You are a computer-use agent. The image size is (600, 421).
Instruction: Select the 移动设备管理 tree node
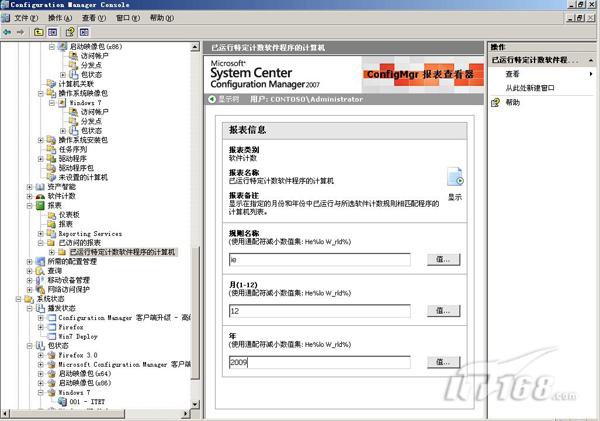tap(68, 280)
